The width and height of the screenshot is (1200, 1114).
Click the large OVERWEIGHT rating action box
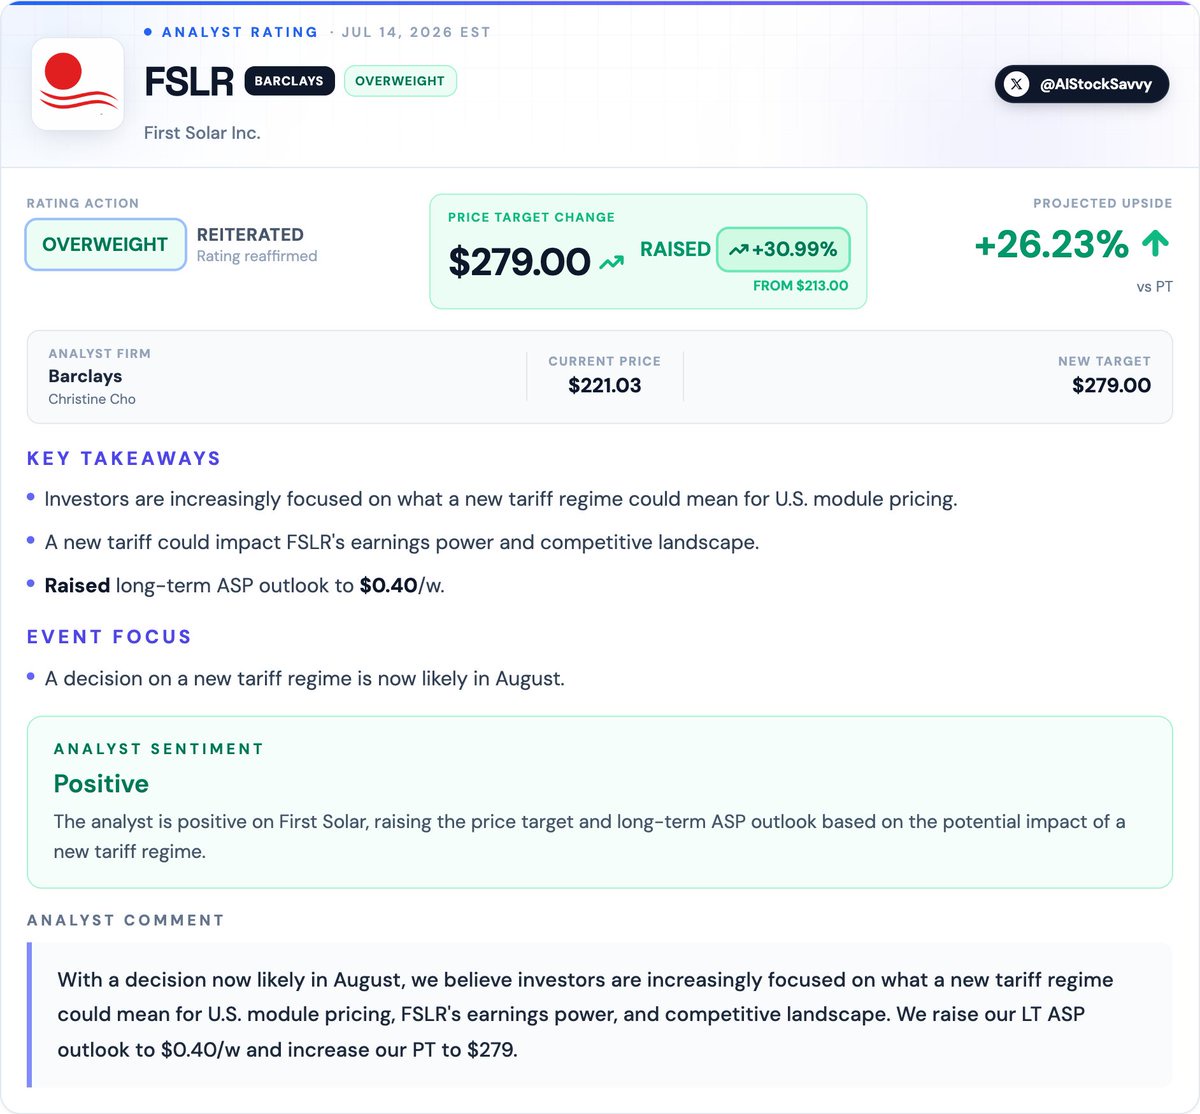click(x=105, y=245)
